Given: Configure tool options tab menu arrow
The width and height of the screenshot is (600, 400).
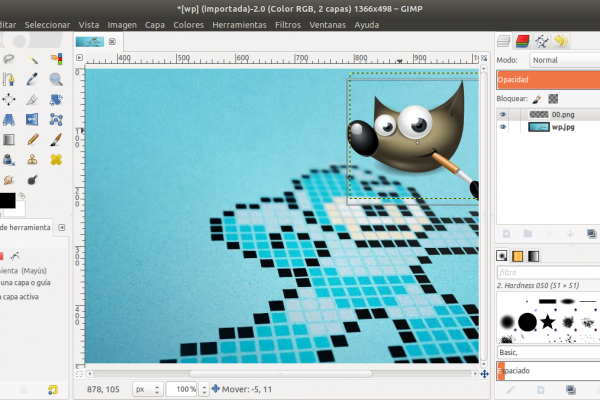Looking at the screenshot, I should [62, 227].
